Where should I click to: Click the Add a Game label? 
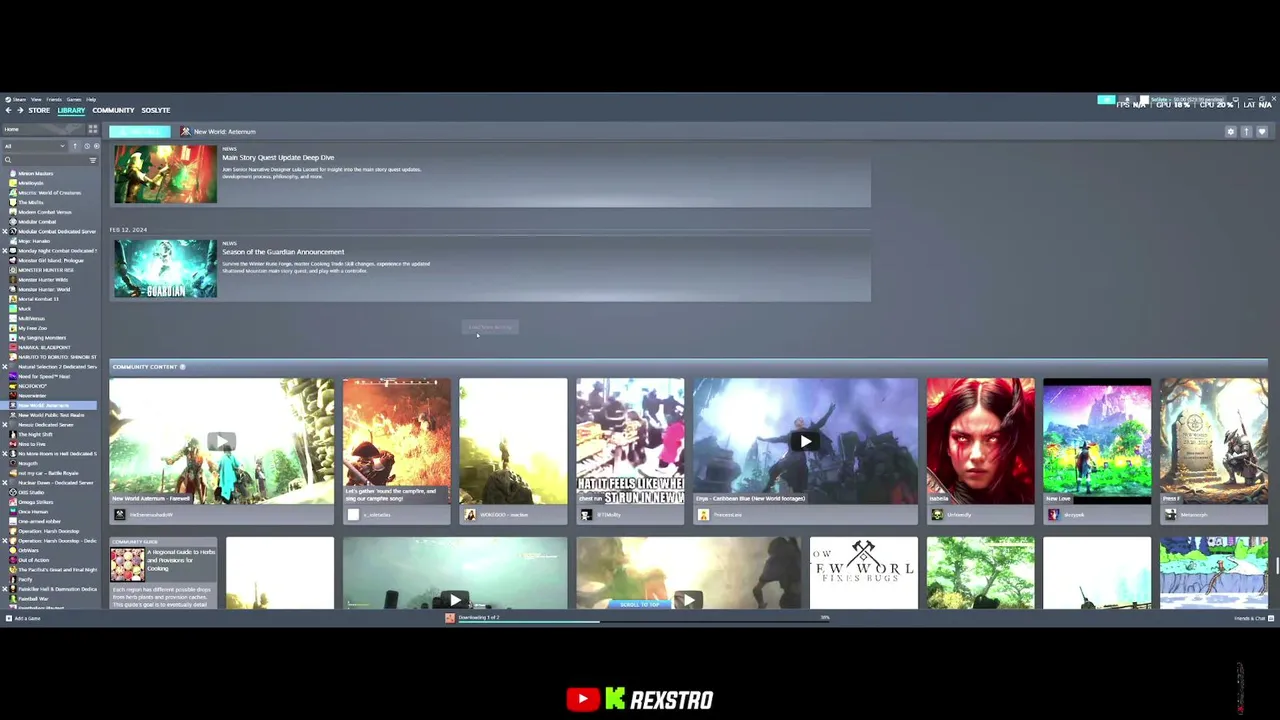28,618
